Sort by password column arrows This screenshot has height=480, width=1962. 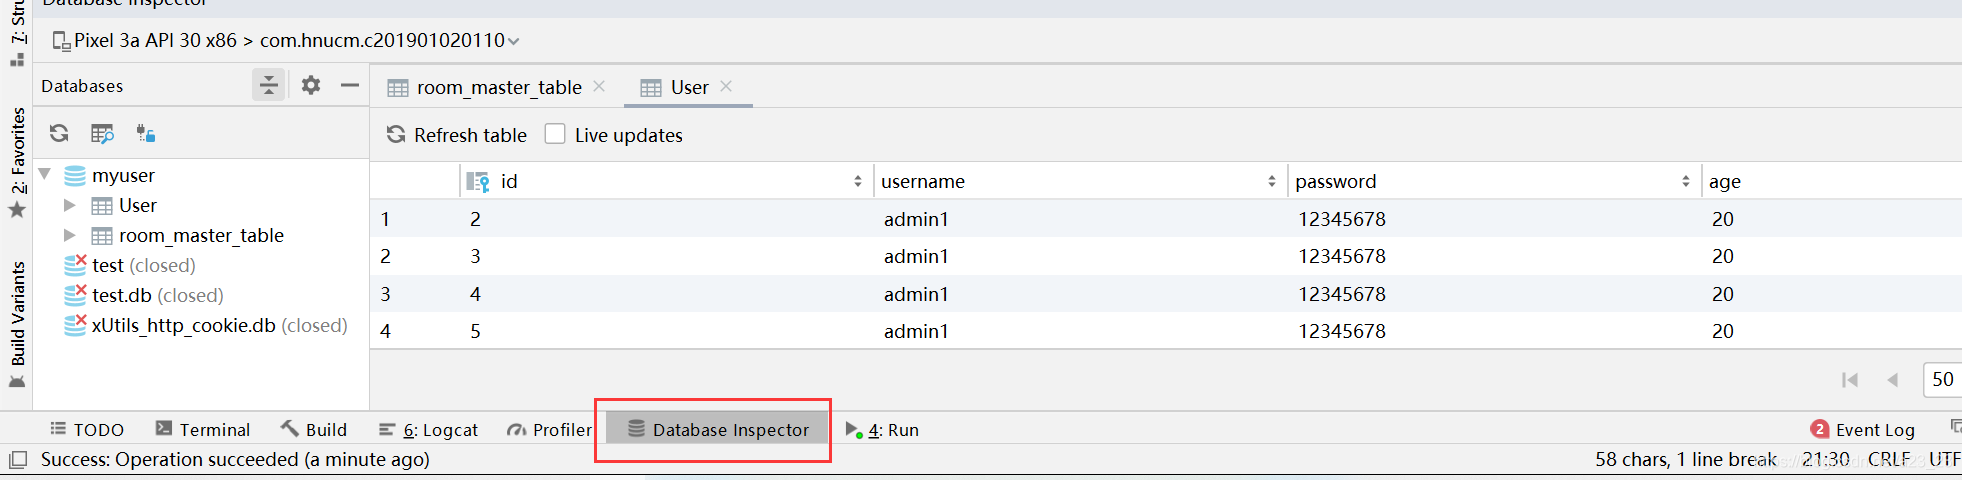(1686, 181)
